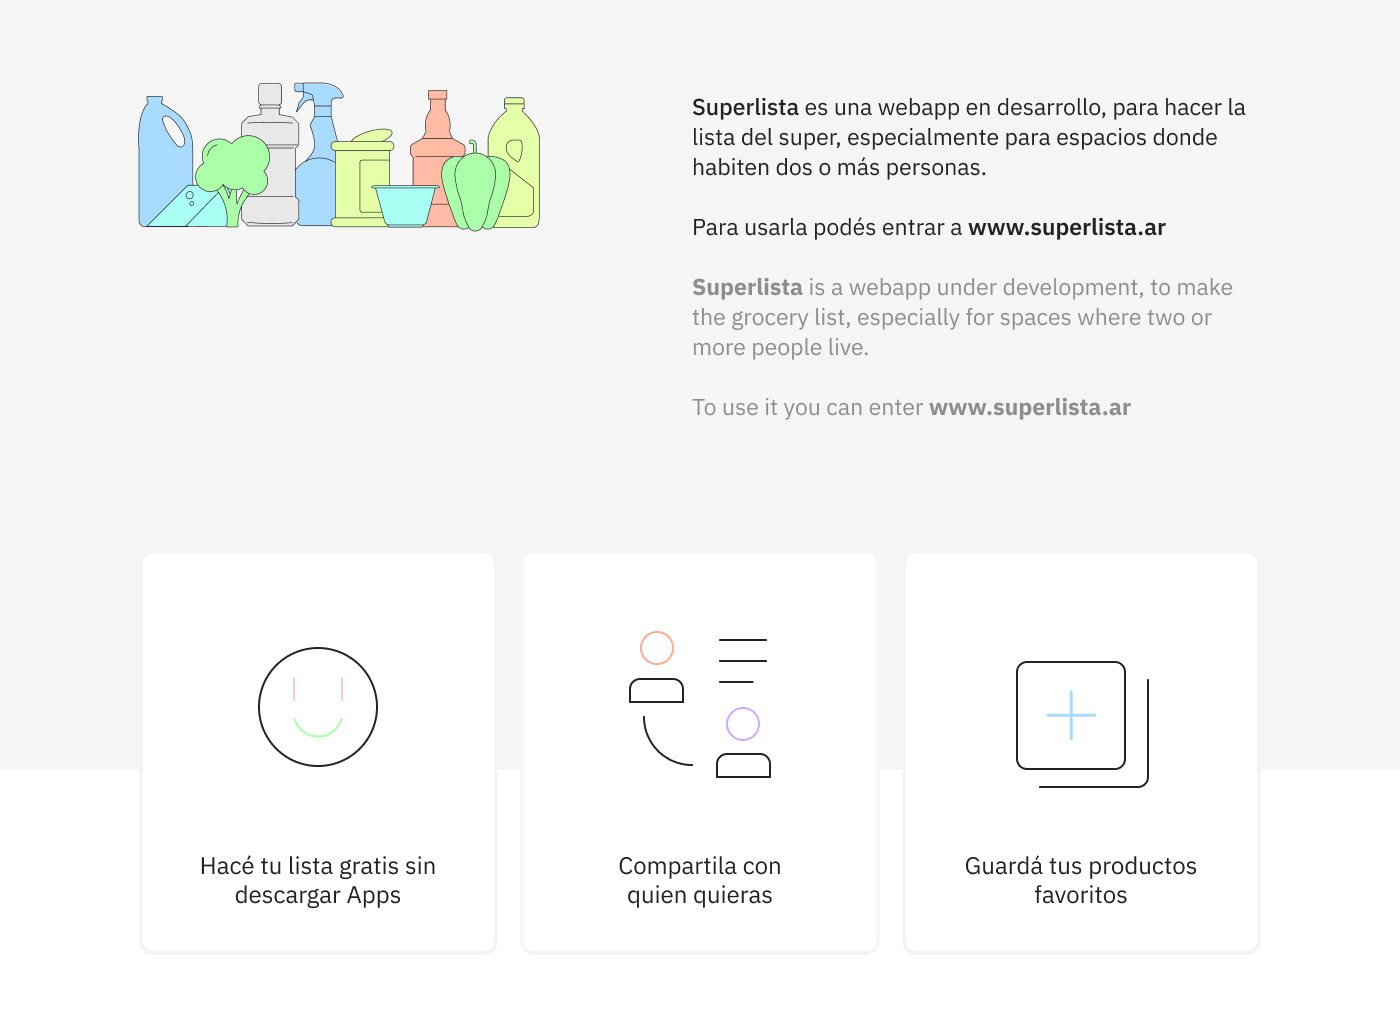Screen dimensions: 1400x1017
Task: Click the blue spray bottle illustration
Action: tap(318, 150)
